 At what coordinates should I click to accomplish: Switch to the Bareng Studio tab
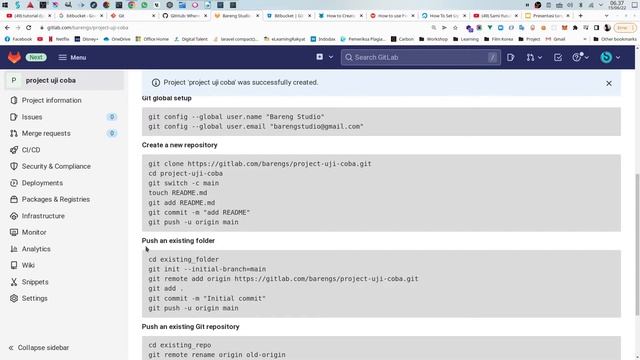pyautogui.click(x=236, y=16)
